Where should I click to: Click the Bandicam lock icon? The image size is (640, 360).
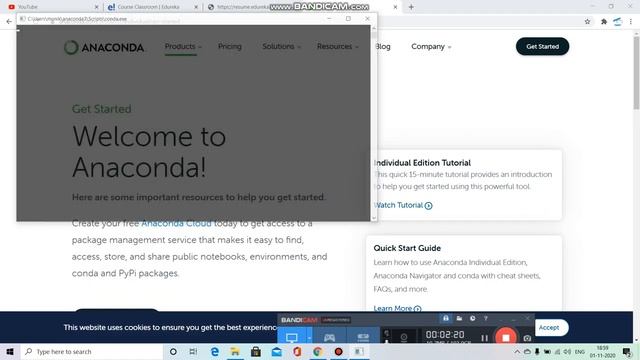click(446, 318)
